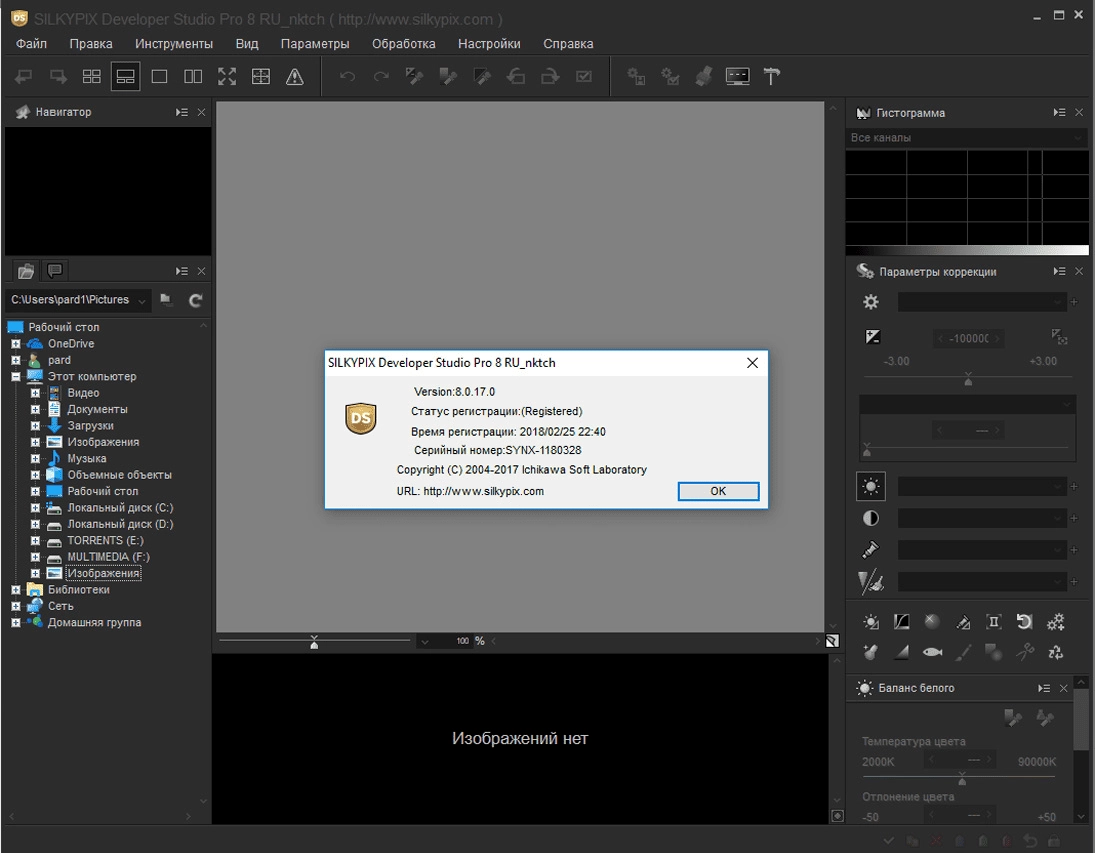Select the white balance sun icon
Viewport: 1095px width, 853px height.
click(x=871, y=486)
